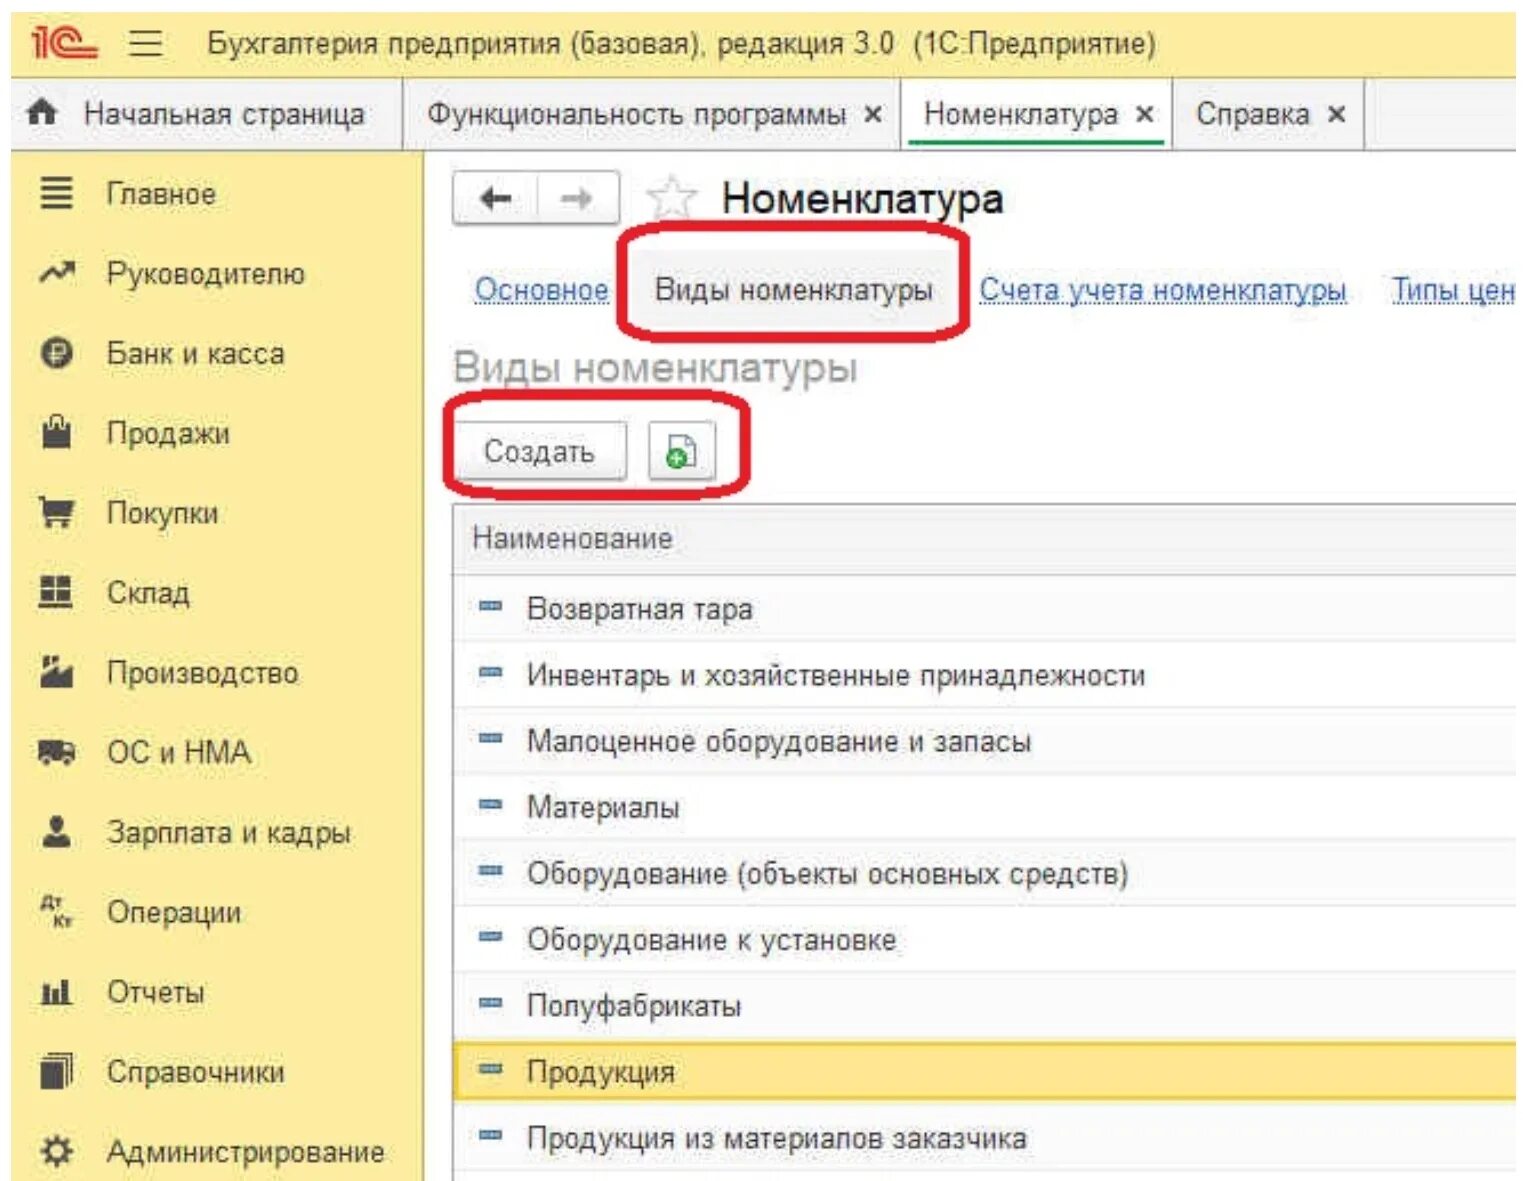Select the Материалы row
Screen dimensions: 1529x1181
click(x=985, y=807)
